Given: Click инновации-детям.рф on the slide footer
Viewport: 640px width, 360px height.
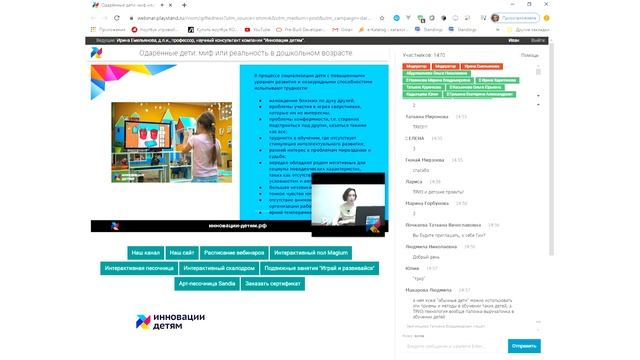Looking at the screenshot, I should point(238,226).
